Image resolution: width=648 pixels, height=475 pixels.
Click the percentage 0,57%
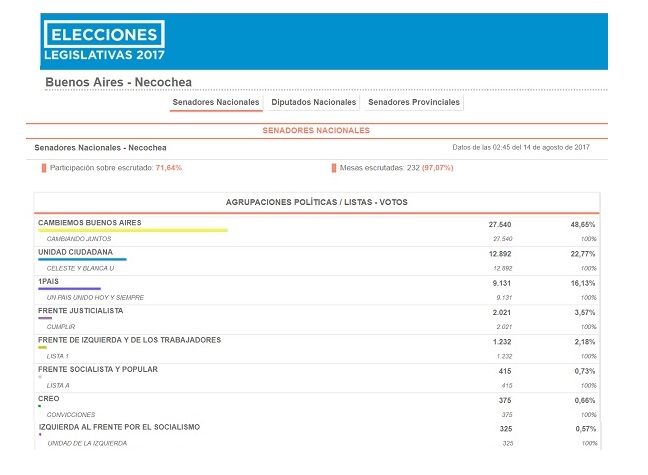586,429
